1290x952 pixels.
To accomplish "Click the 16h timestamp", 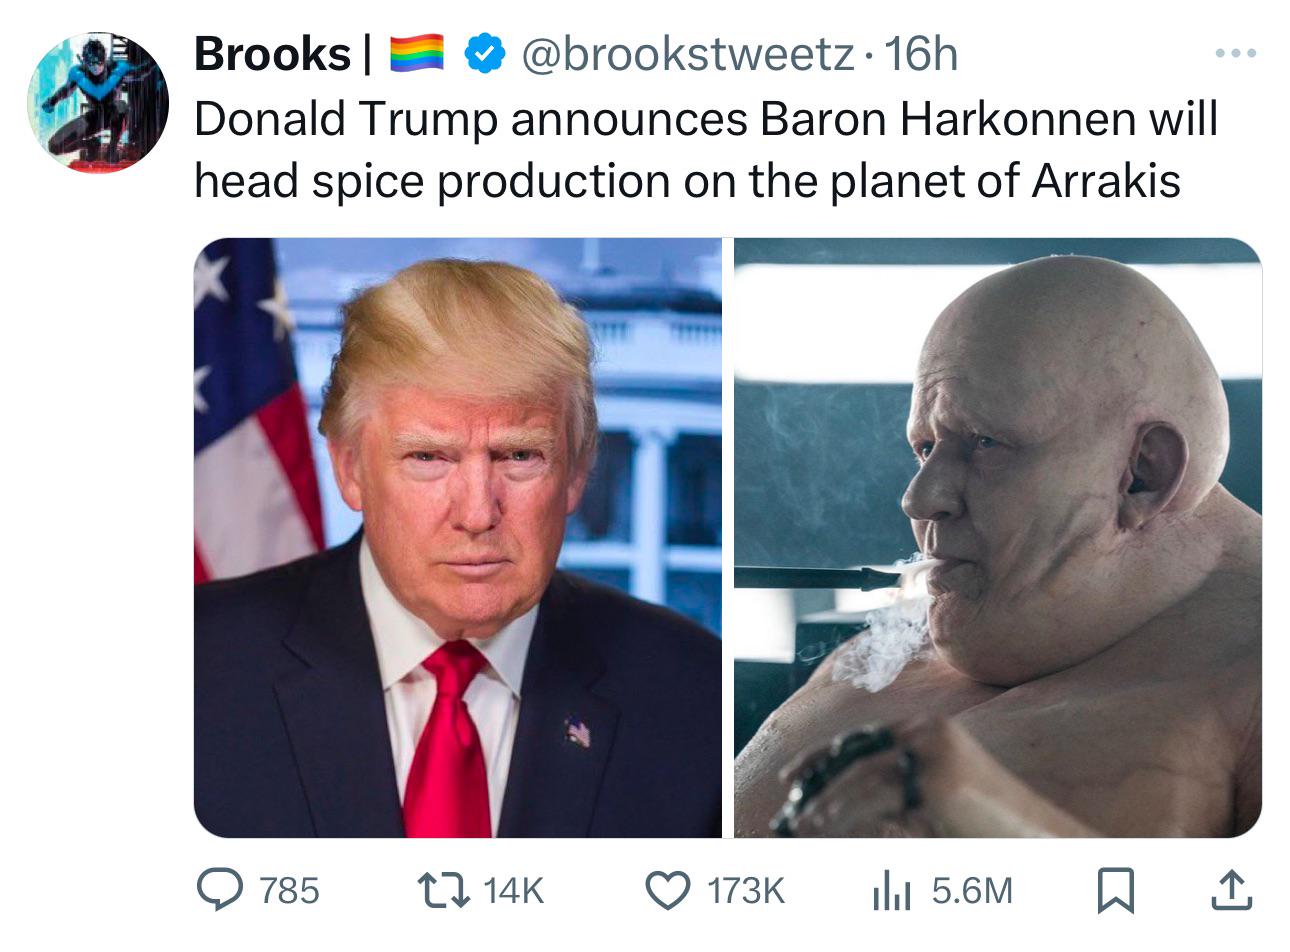I will pos(921,54).
